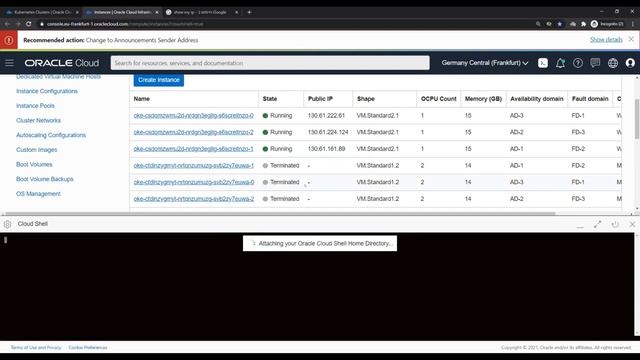The width and height of the screenshot is (640, 360).
Task: Open Cloud Shell from the header icon
Action: (543, 63)
